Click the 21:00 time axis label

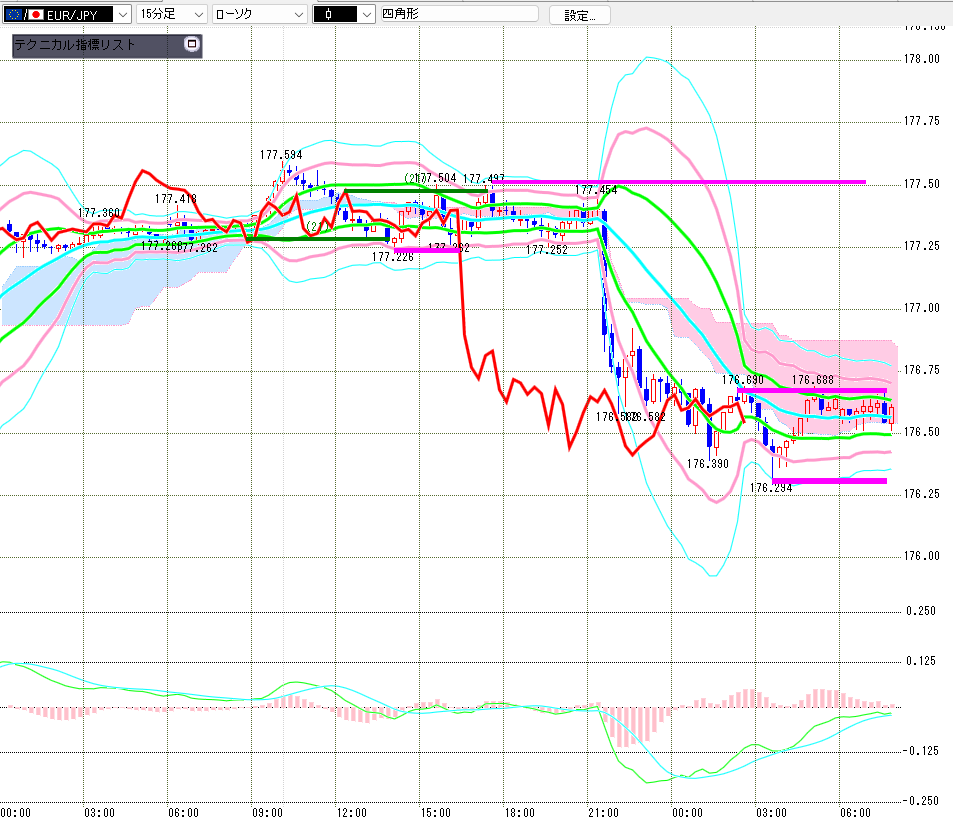point(604,813)
